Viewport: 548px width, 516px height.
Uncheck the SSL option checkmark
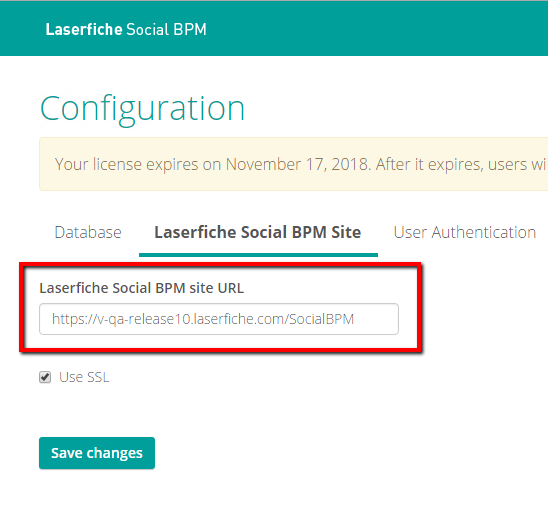click(x=45, y=377)
